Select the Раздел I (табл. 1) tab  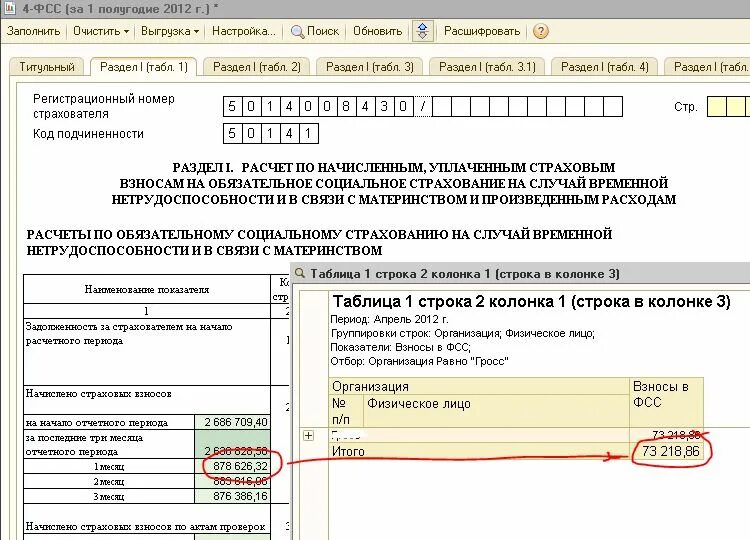(x=143, y=67)
